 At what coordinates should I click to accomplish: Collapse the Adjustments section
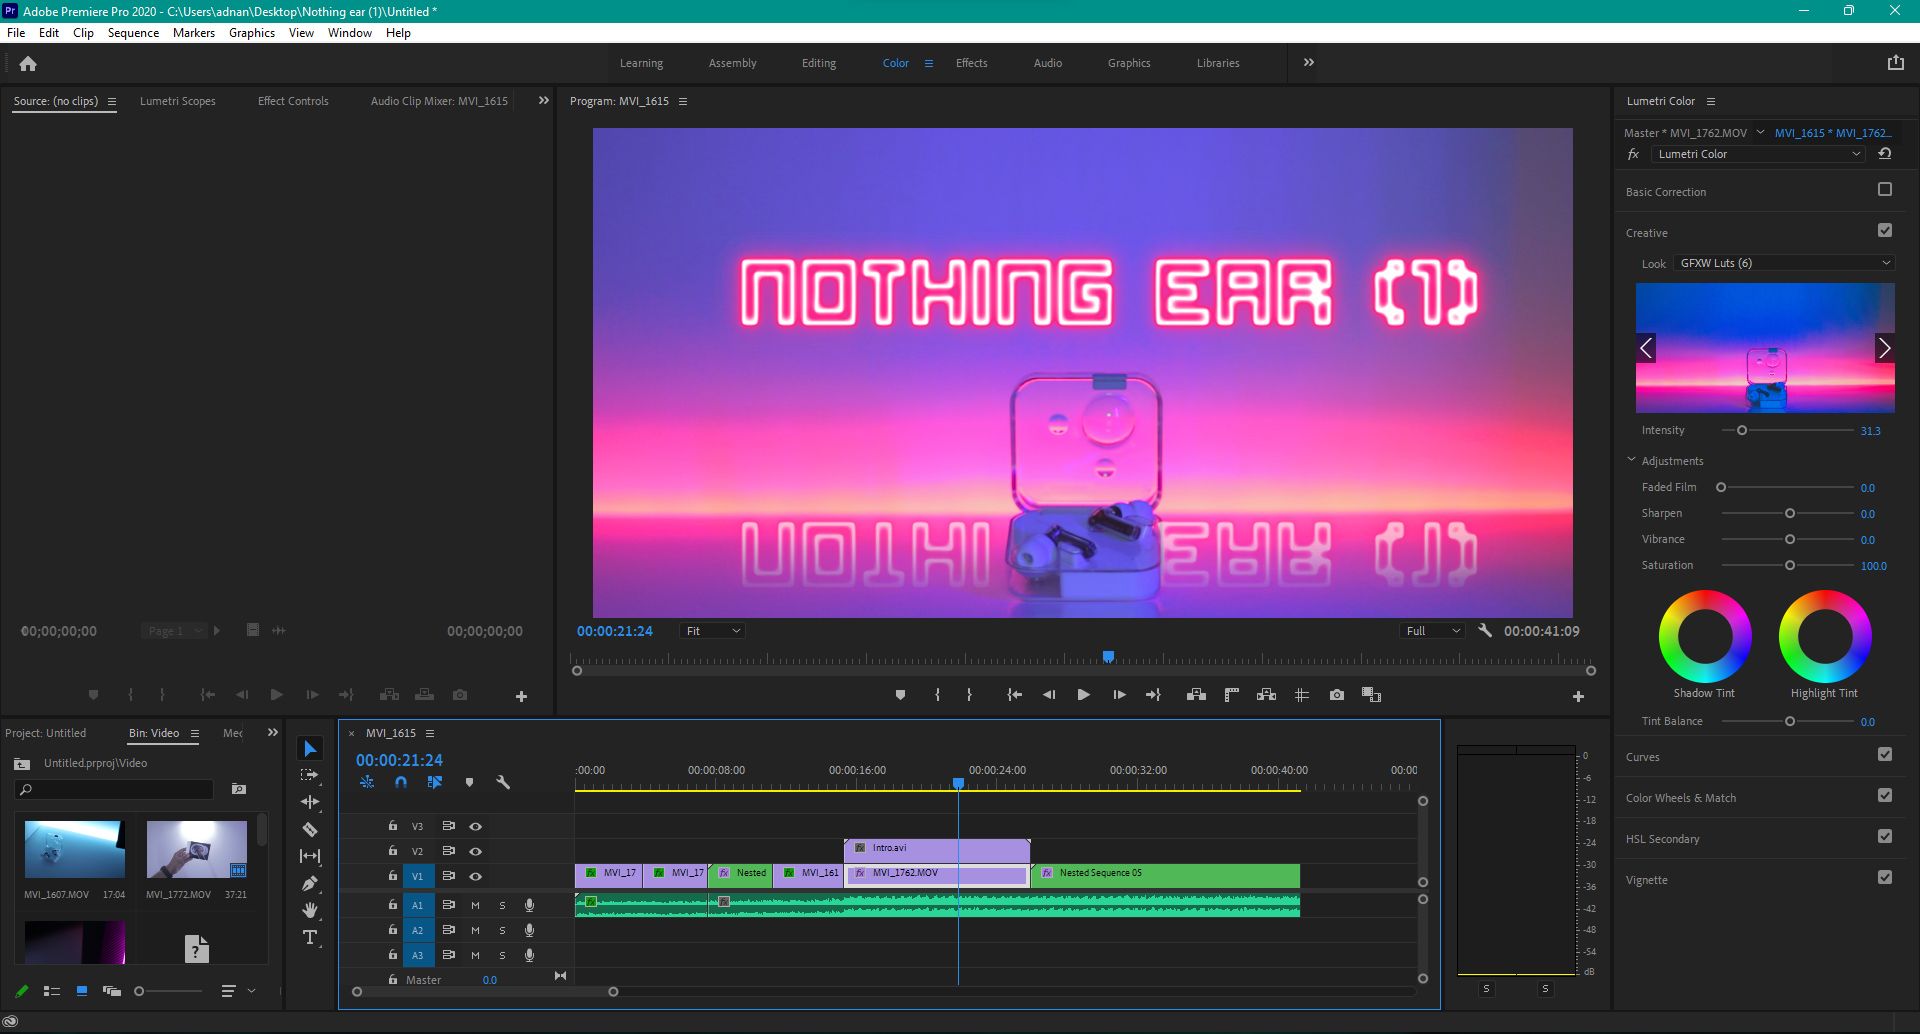pos(1631,460)
